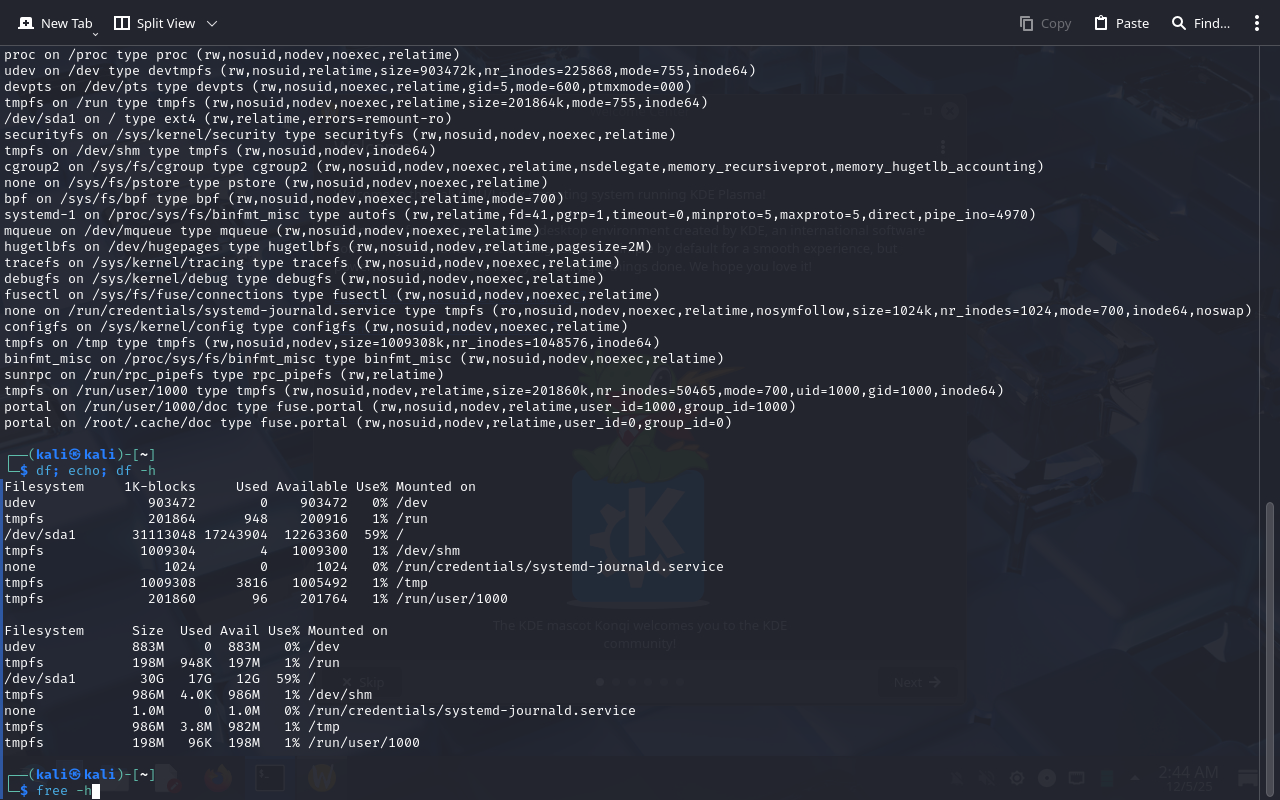Image resolution: width=1280 pixels, height=800 pixels.
Task: Expand the New Tab profile dropdown arrow
Action: point(95,33)
